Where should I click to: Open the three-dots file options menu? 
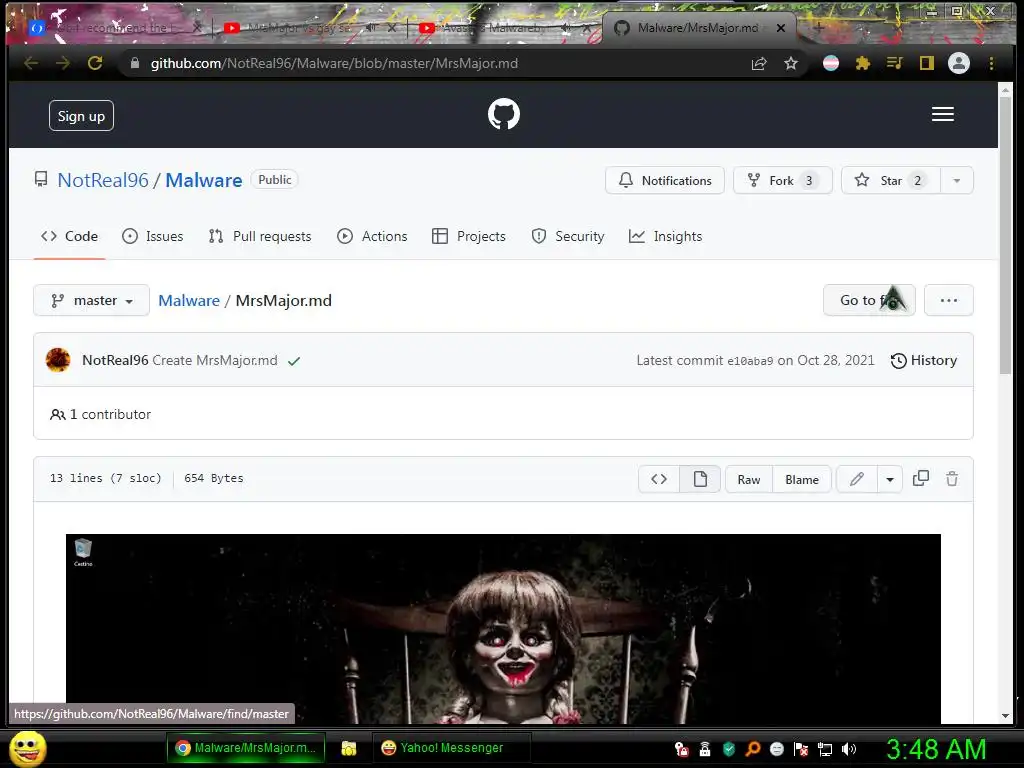click(948, 300)
